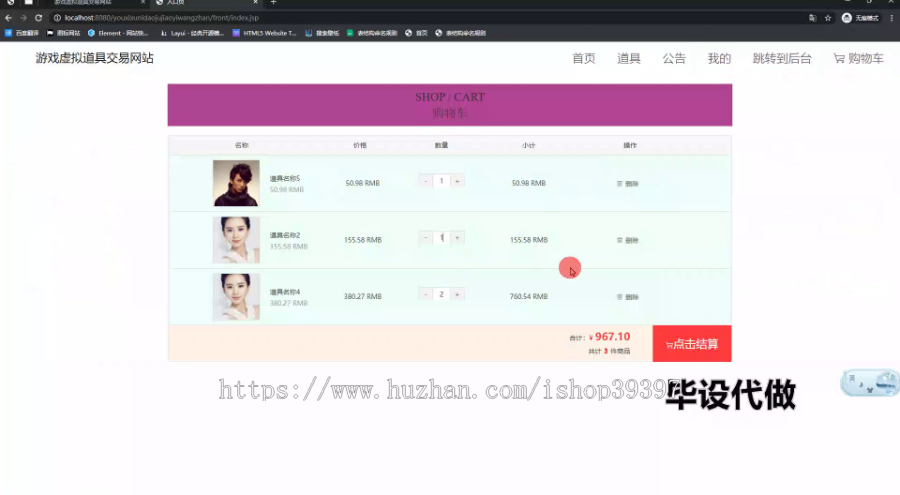Increase quantity for 道具名称2
900x495 pixels.
(457, 238)
